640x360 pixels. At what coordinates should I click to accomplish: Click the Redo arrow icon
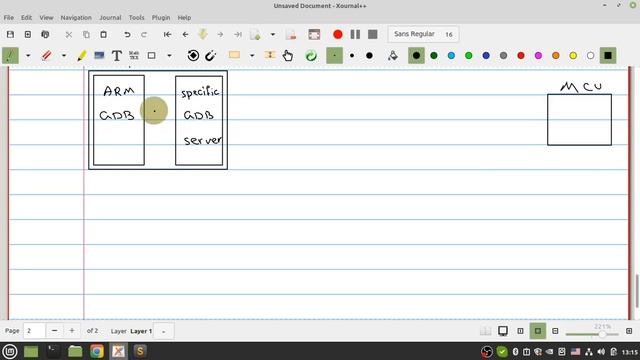tap(144, 35)
